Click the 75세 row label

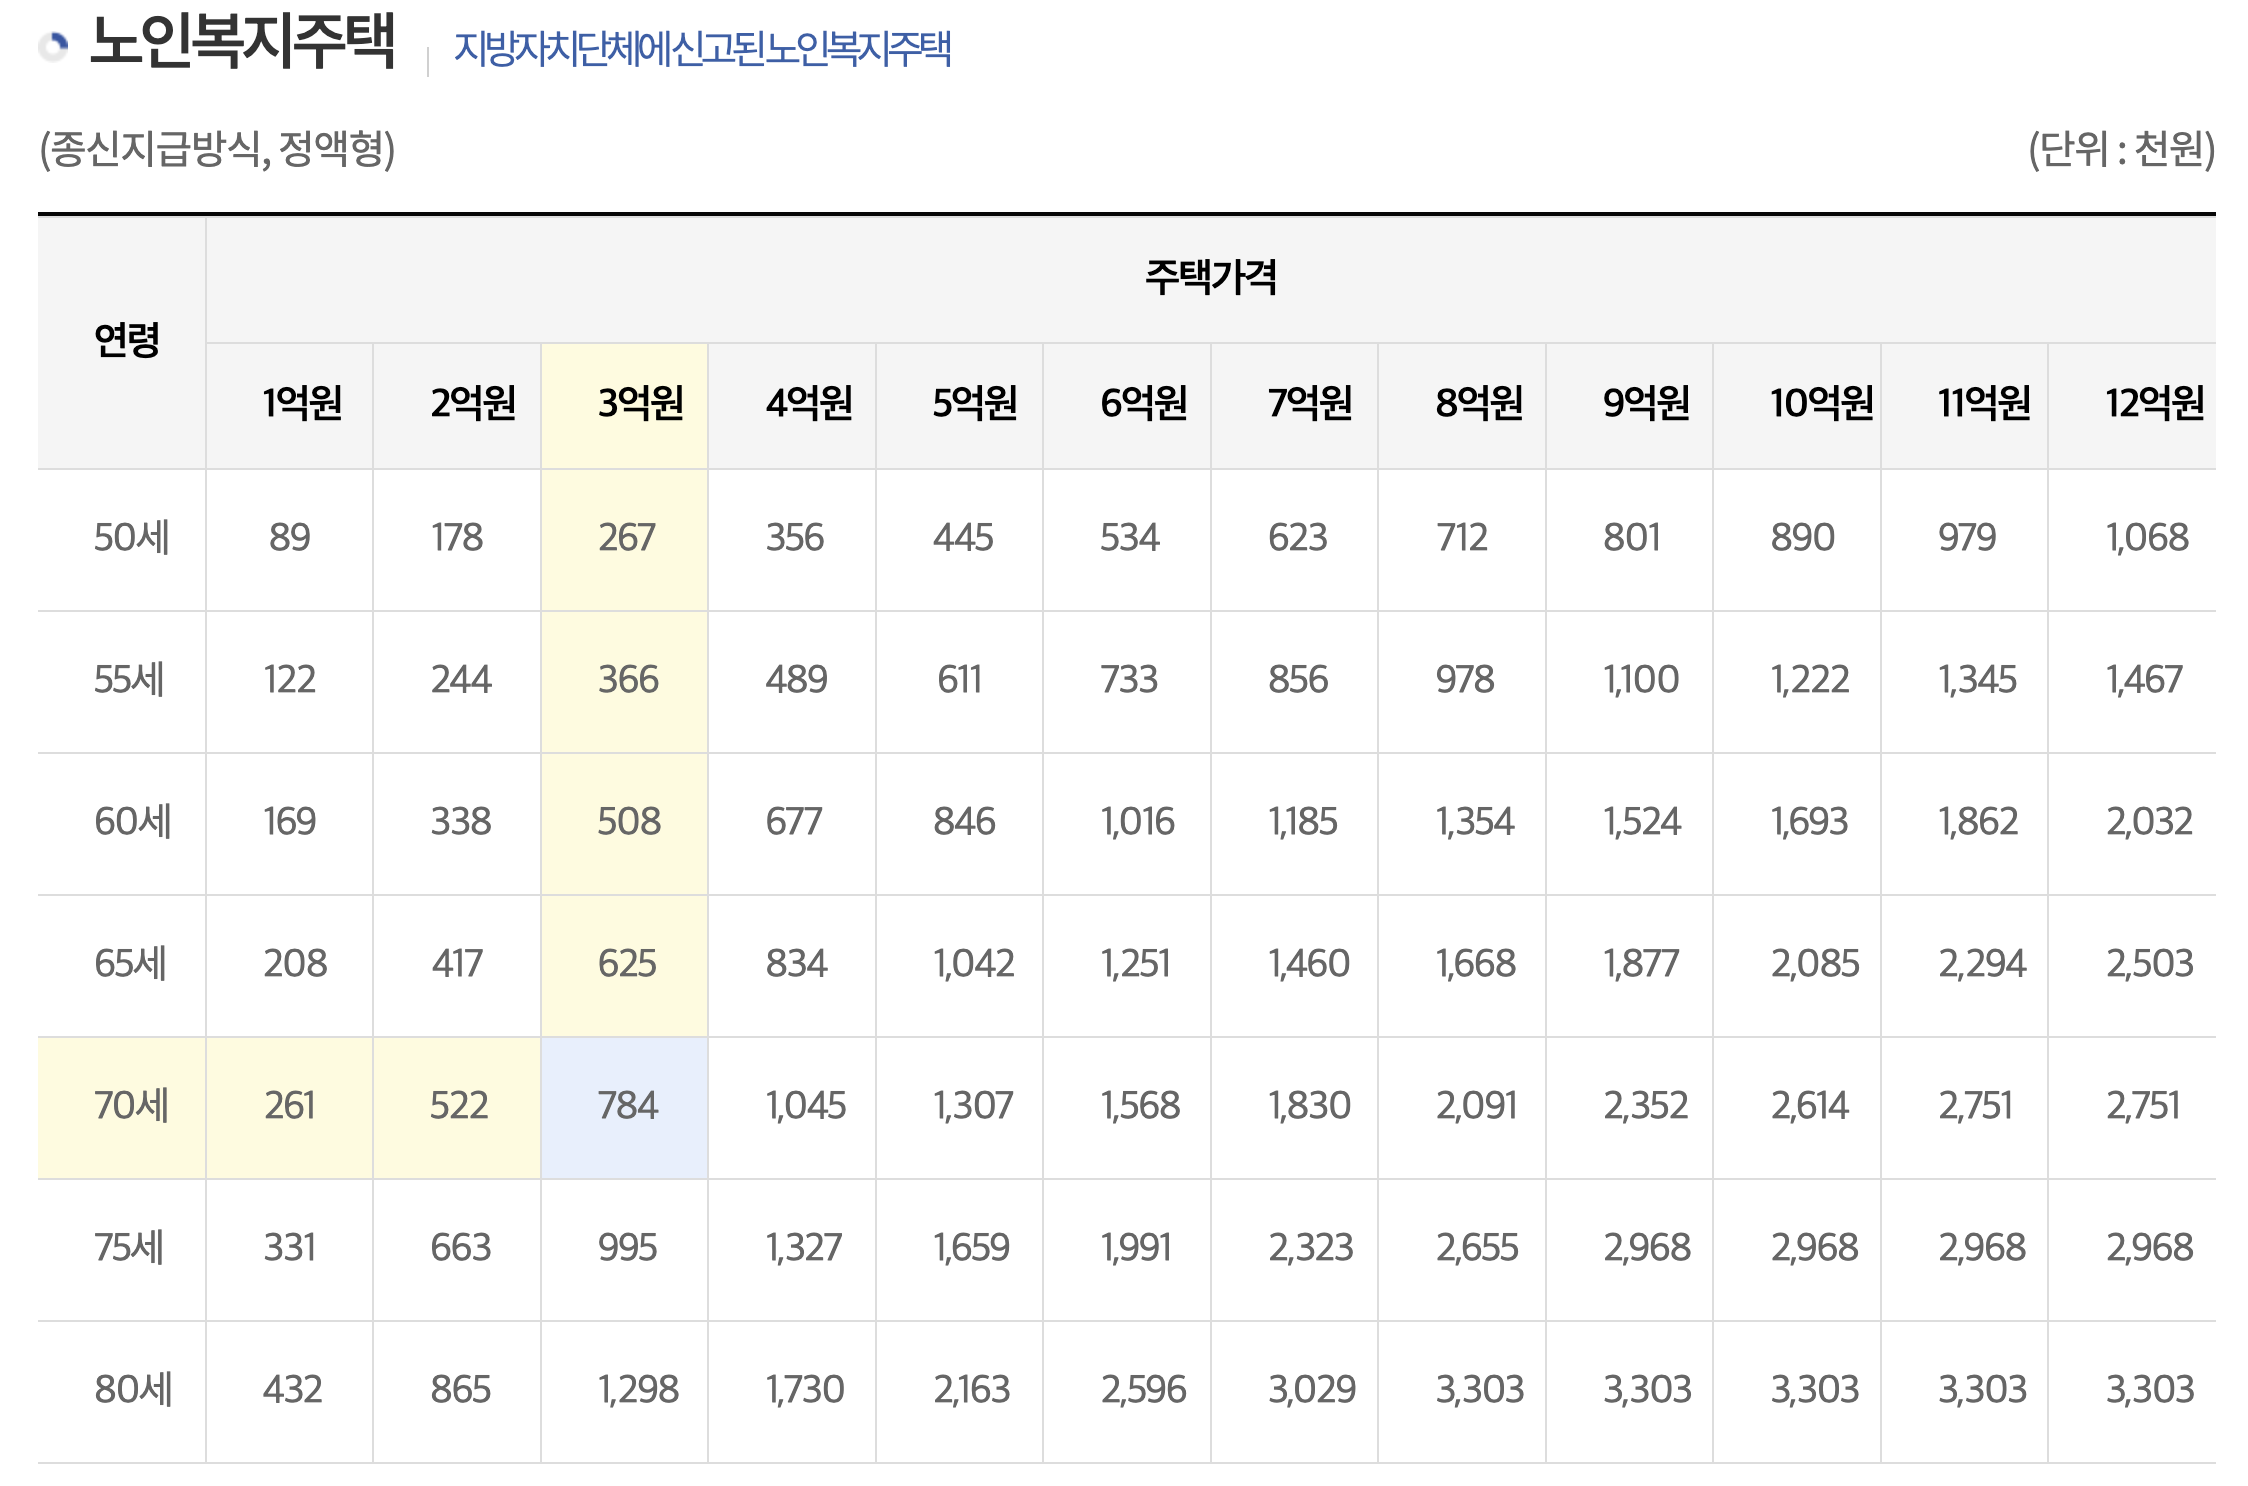(x=129, y=1248)
